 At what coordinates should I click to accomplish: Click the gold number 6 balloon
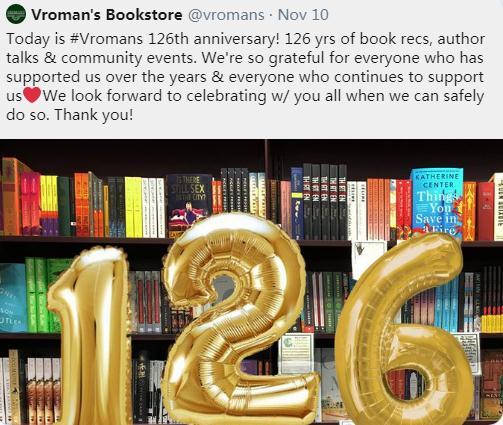404,330
